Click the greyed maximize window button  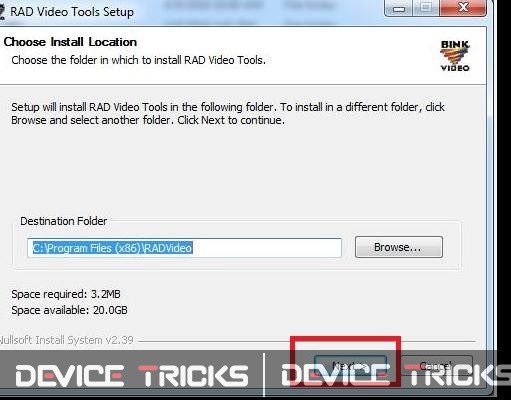point(426,8)
